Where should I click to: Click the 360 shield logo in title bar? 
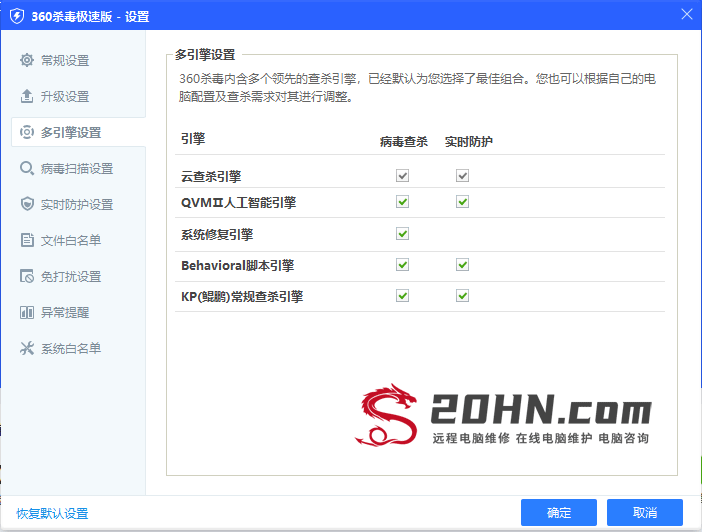pos(17,17)
